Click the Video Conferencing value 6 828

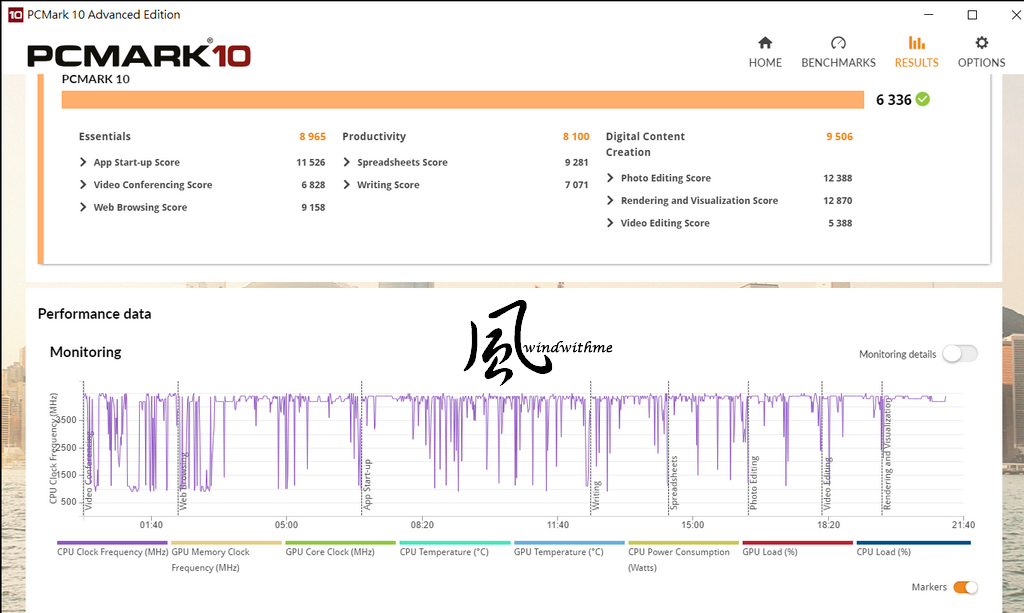click(x=313, y=185)
